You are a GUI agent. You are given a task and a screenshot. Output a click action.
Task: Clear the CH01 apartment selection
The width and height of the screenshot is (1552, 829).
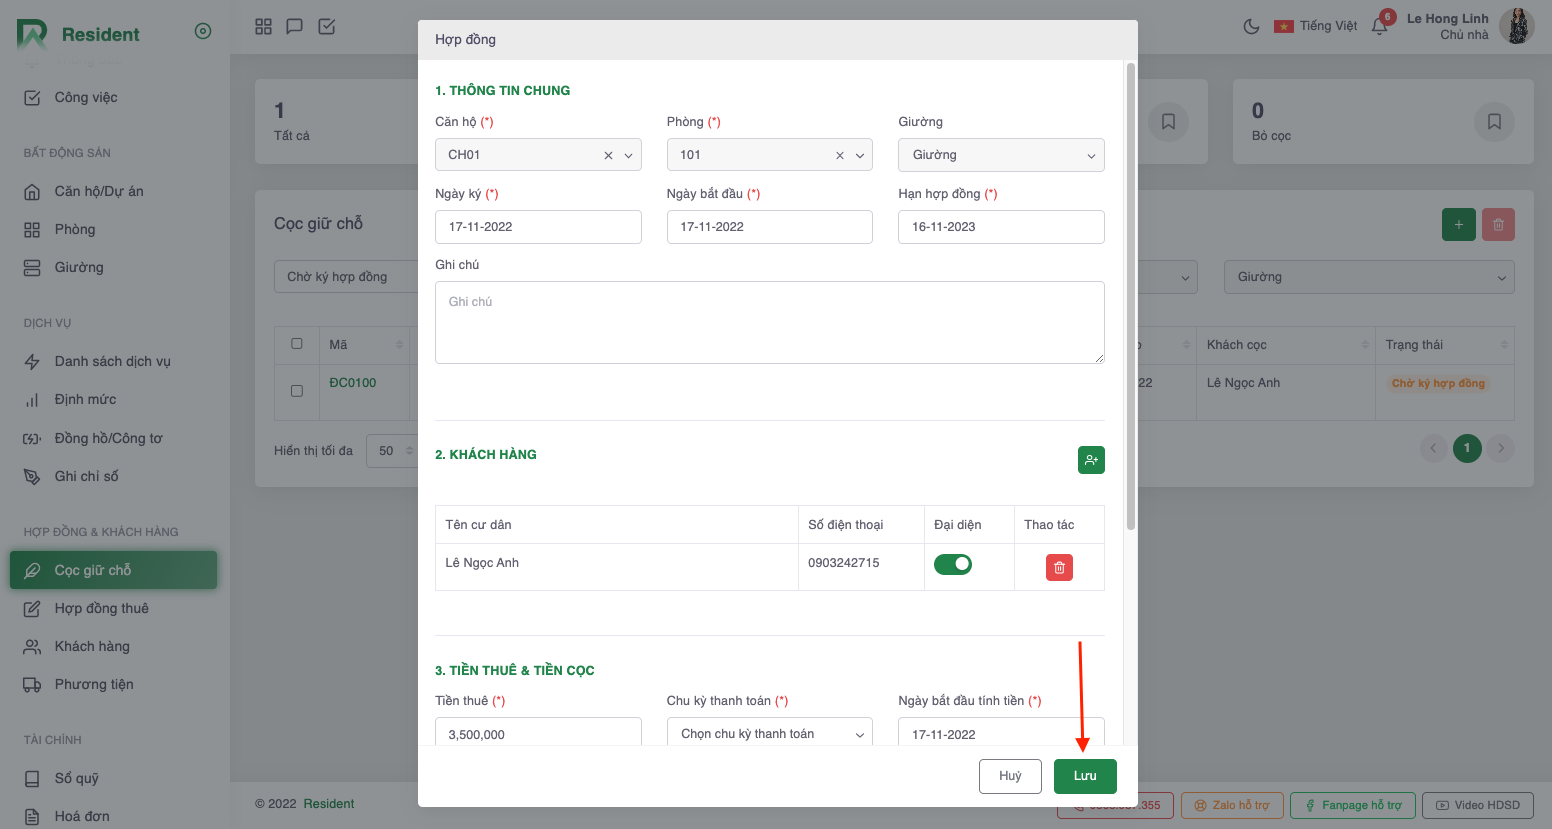tap(608, 156)
